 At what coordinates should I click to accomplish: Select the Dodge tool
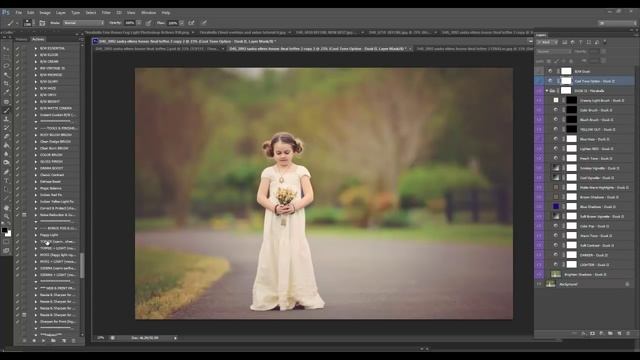6,162
